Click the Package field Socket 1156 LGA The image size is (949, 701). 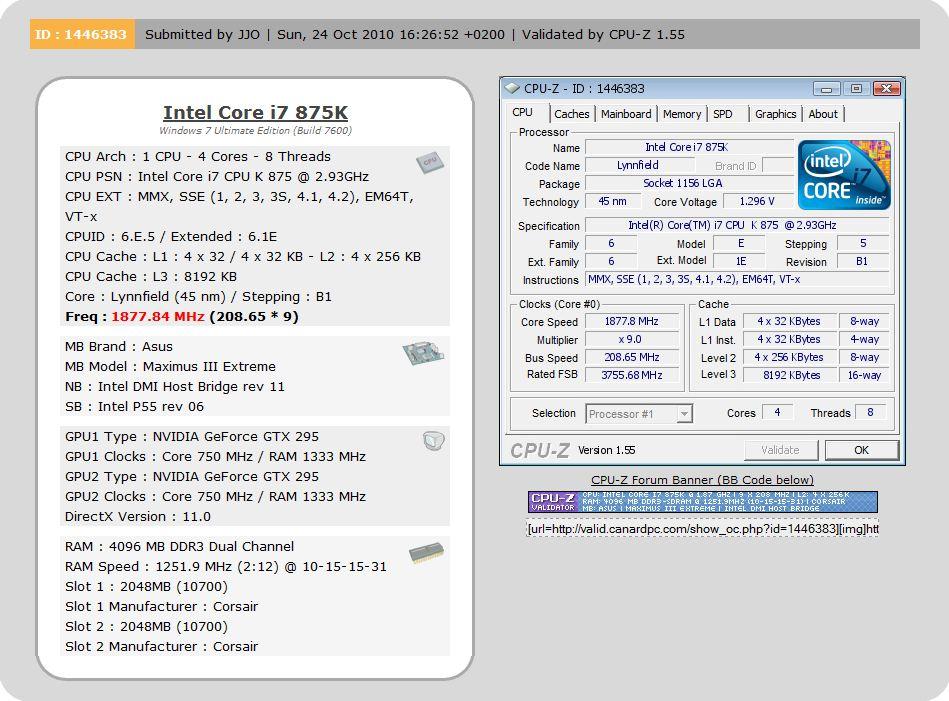click(689, 183)
